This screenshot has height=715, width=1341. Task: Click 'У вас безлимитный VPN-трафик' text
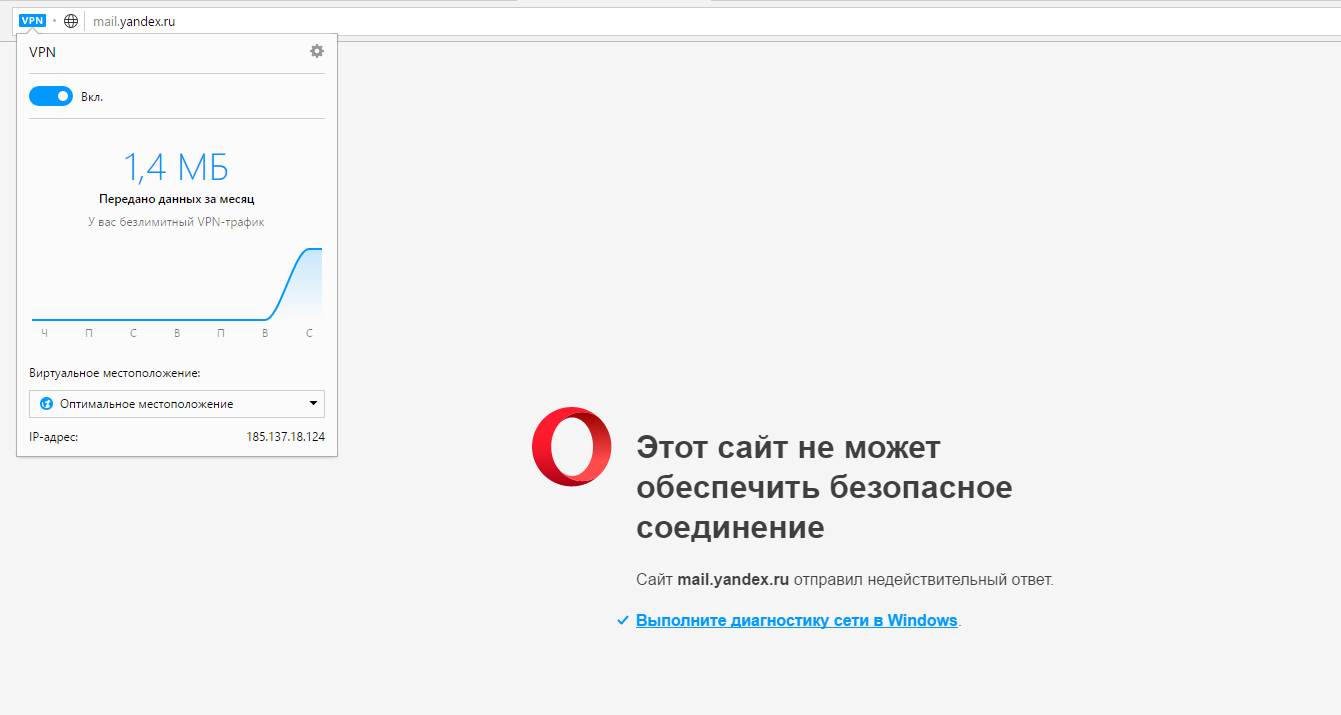tap(177, 222)
